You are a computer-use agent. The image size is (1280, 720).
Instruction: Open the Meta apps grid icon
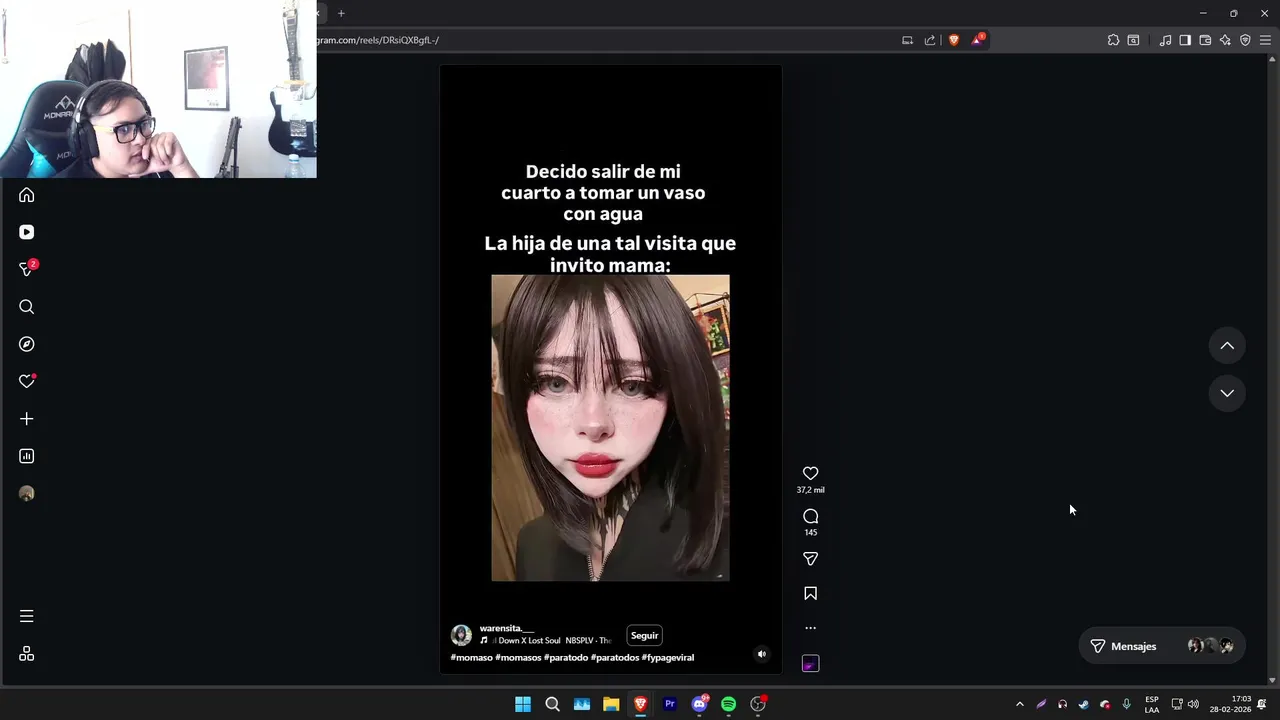[x=27, y=653]
